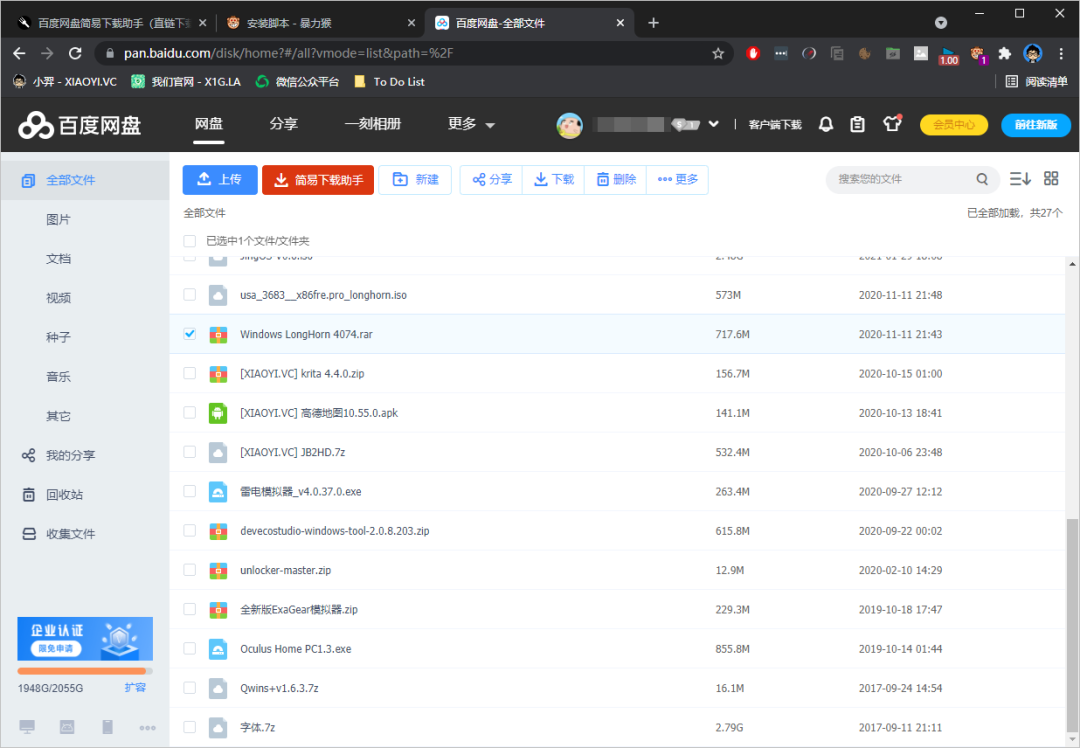
Task: Open the 更多 actions toolbar menu
Action: click(x=677, y=180)
